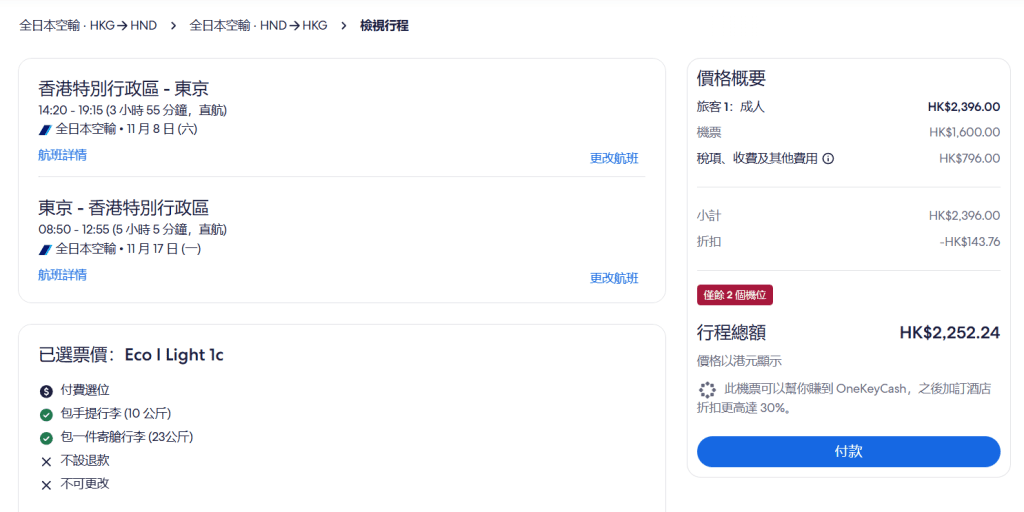
Task: Open 航班詳情 for Tokyo to Hong Kong flight
Action: (x=62, y=275)
